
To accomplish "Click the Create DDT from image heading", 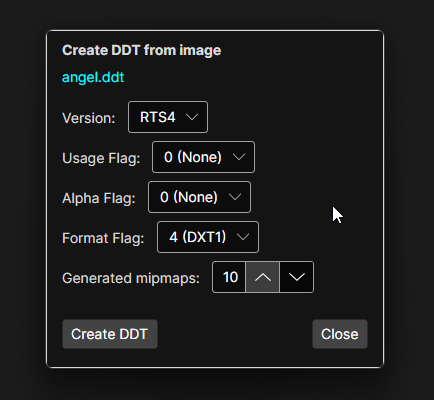I will (142, 50).
